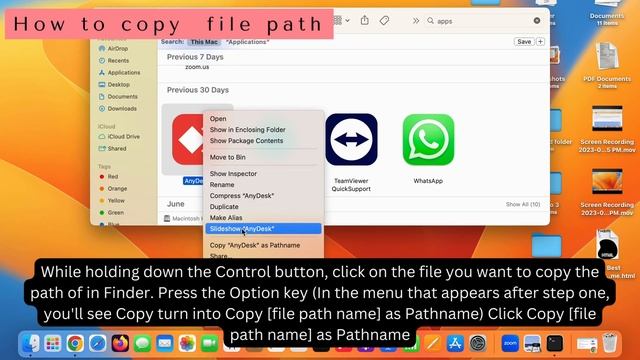The width and height of the screenshot is (640, 360).
Task: Click the Previous 30 Days heading
Action: coord(198,90)
